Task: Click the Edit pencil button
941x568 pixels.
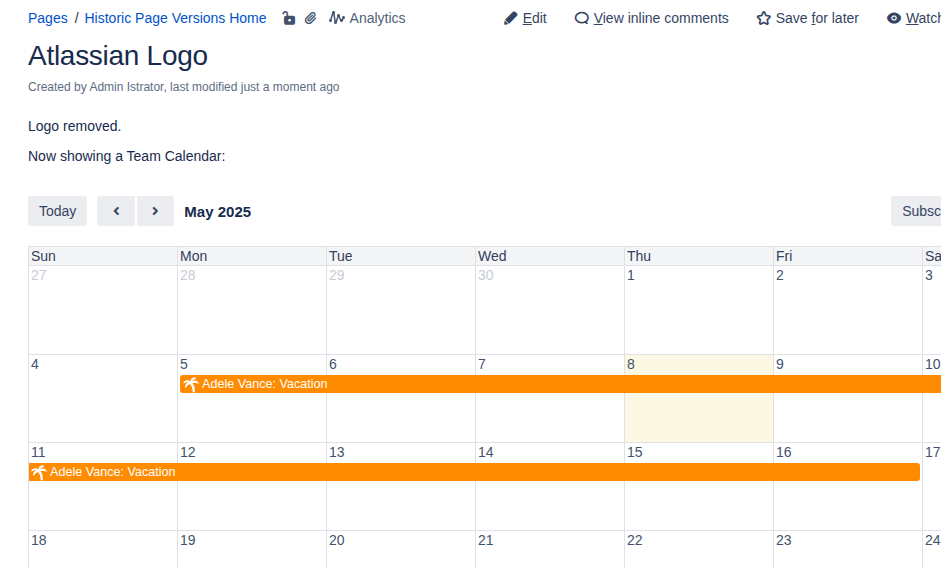Action: click(x=525, y=18)
